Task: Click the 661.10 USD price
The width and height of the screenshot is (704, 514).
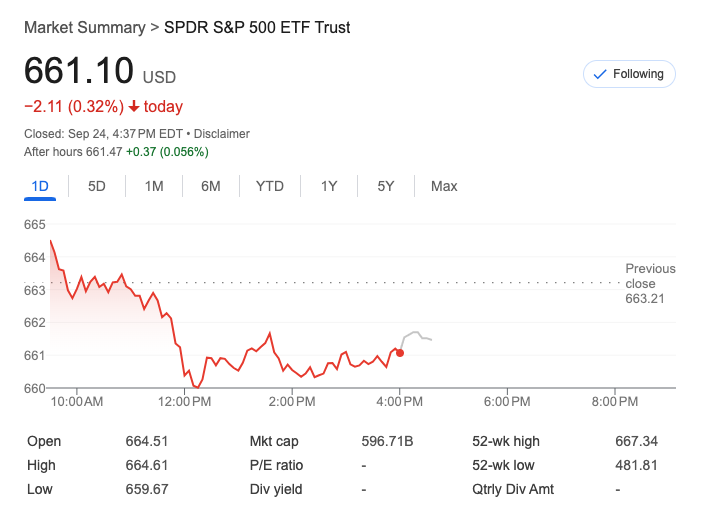Action: pyautogui.click(x=79, y=72)
